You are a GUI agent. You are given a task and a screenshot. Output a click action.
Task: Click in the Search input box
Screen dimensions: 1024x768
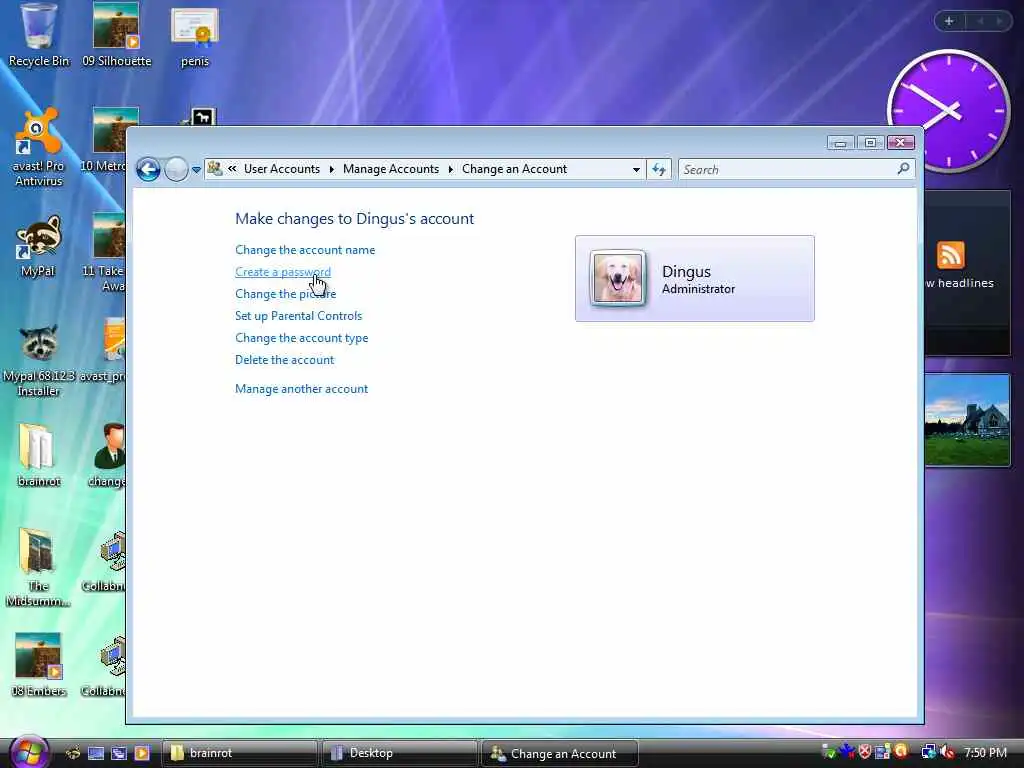[787, 170]
